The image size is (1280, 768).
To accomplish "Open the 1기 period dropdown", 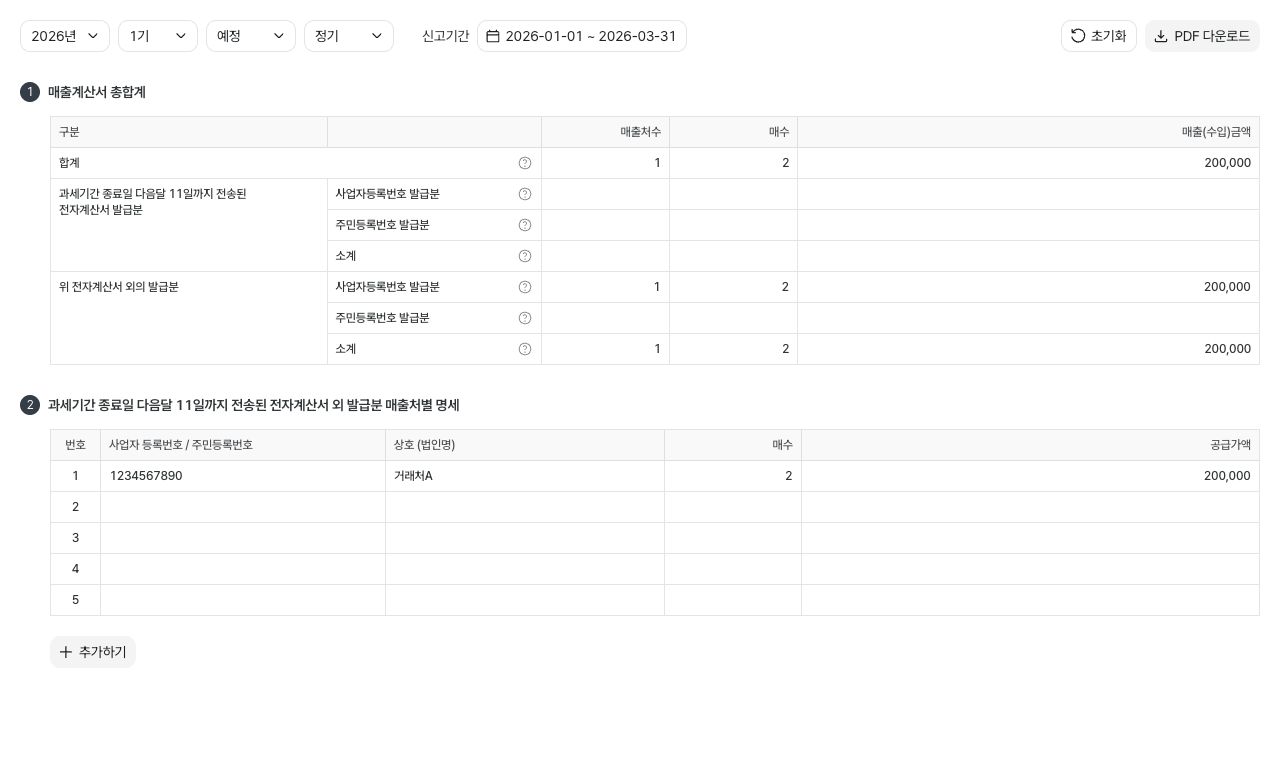I will 158,36.
